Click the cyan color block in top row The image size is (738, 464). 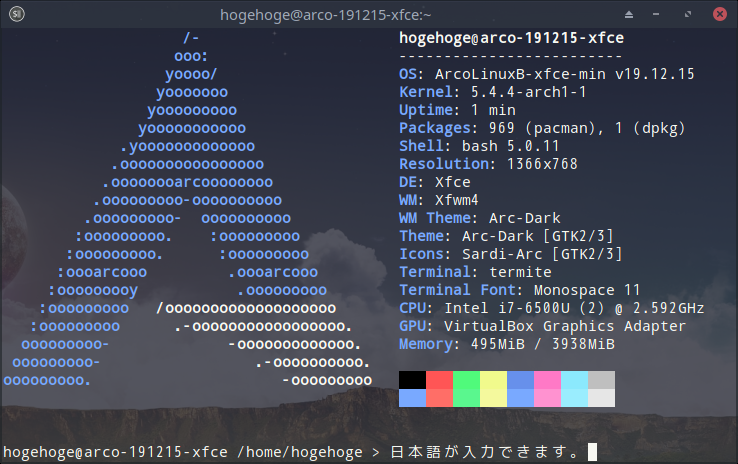pyautogui.click(x=574, y=380)
